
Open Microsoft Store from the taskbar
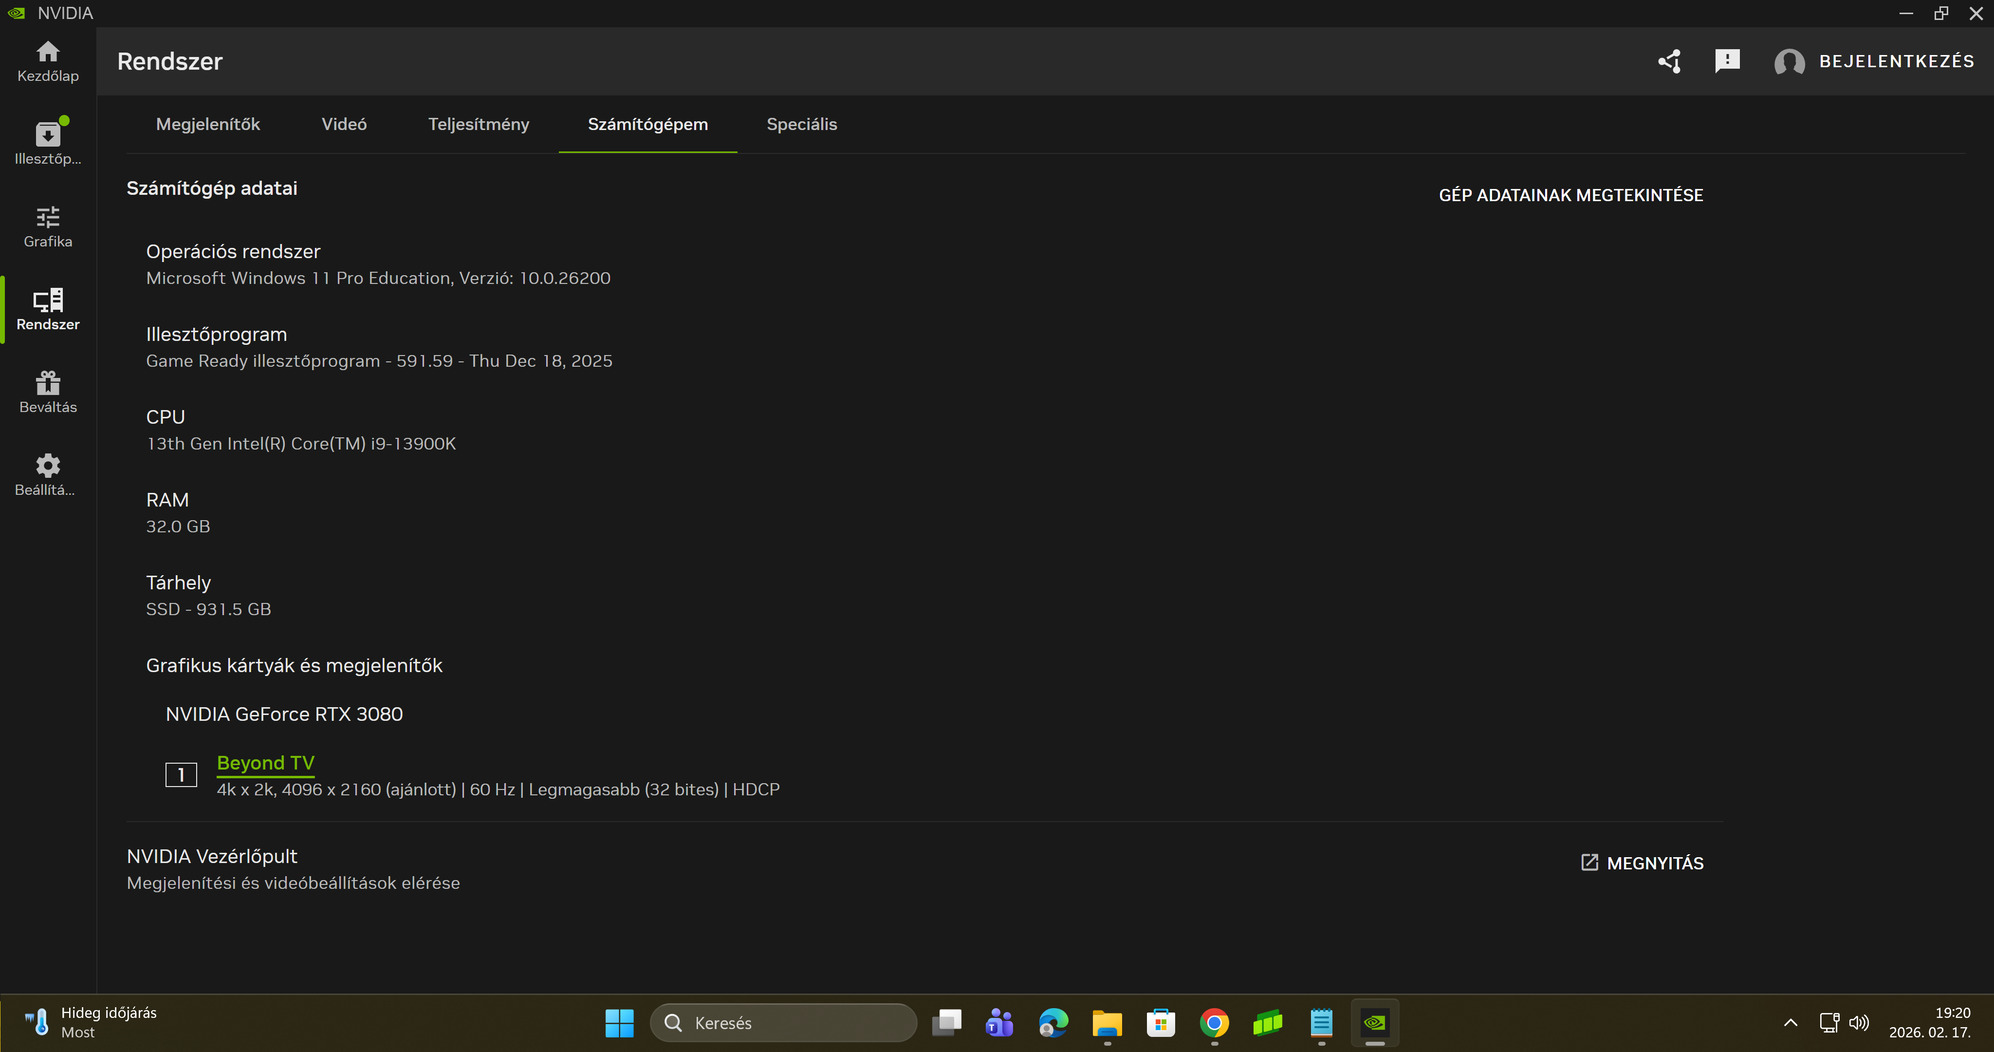pos(1161,1023)
